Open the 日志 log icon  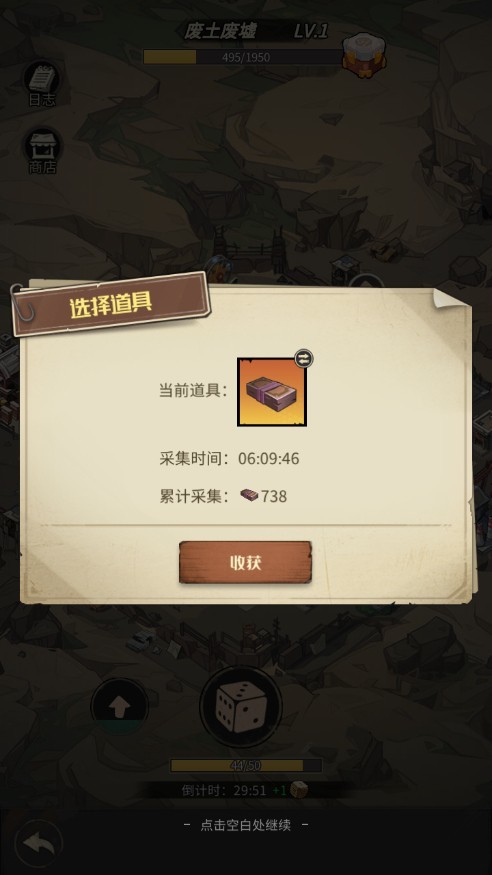pos(42,83)
